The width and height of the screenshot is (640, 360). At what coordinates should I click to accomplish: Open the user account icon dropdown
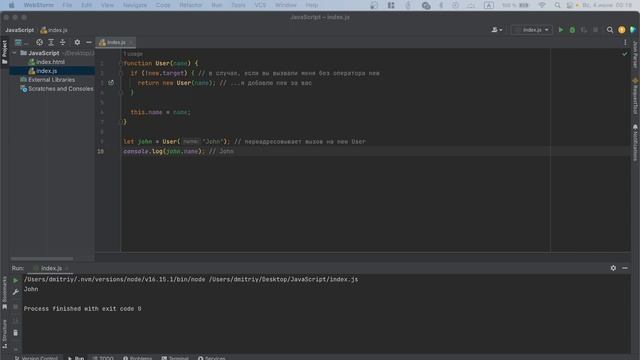click(497, 30)
